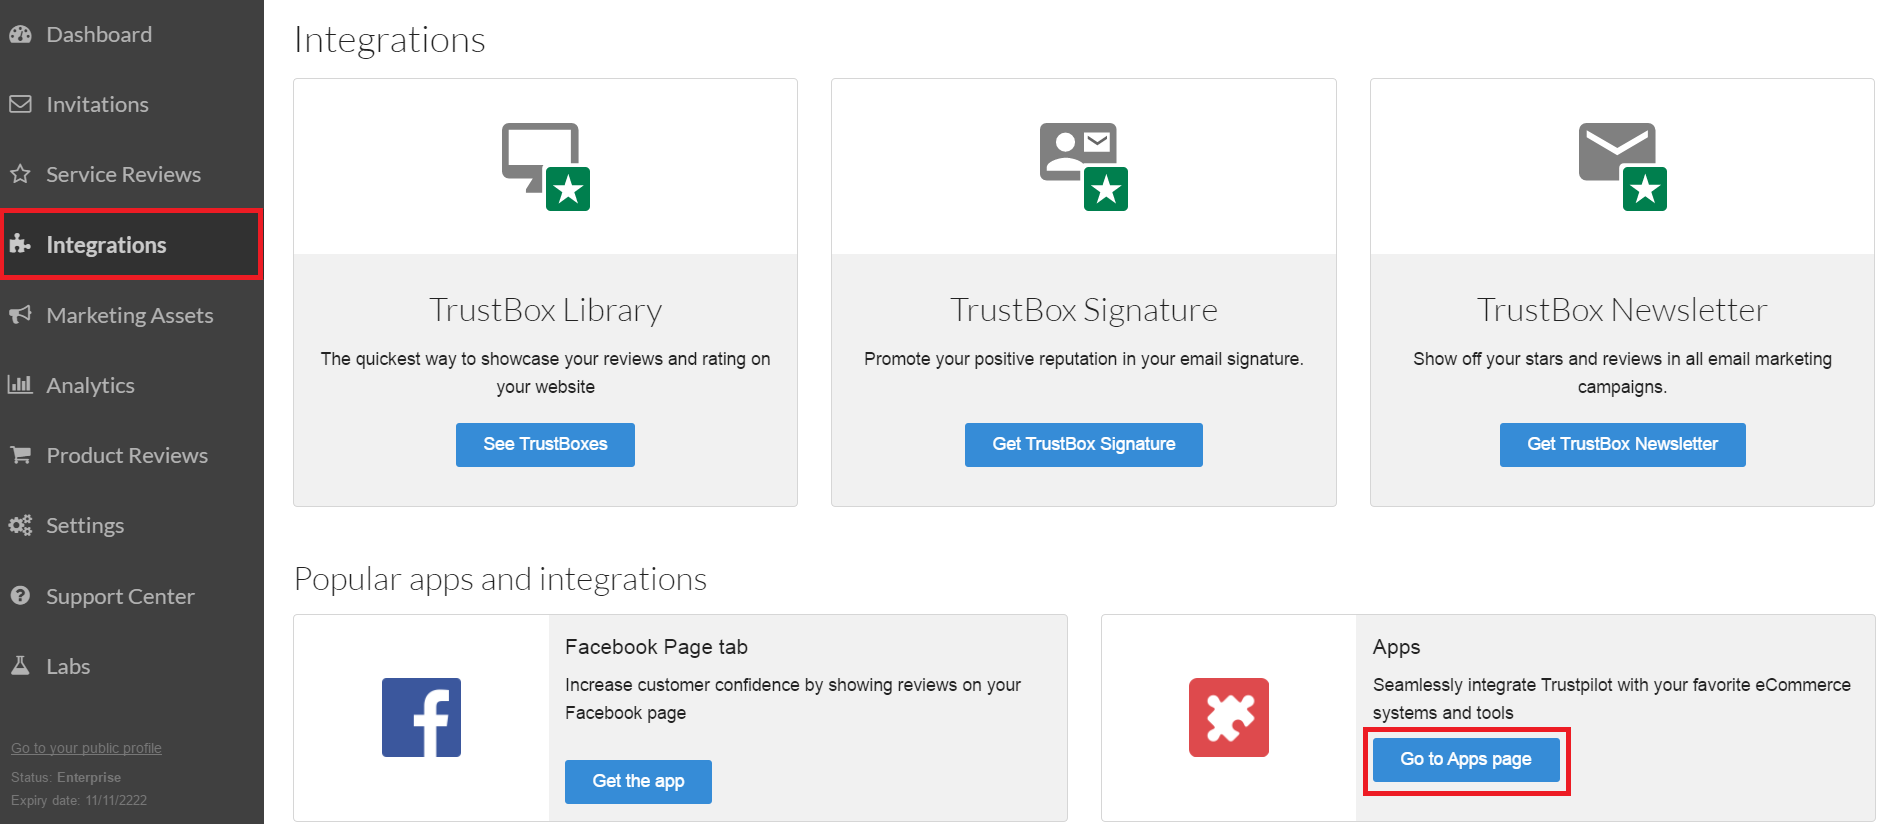The width and height of the screenshot is (1892, 824).
Task: Click the Marketing Assets megaphone icon
Action: coord(20,315)
